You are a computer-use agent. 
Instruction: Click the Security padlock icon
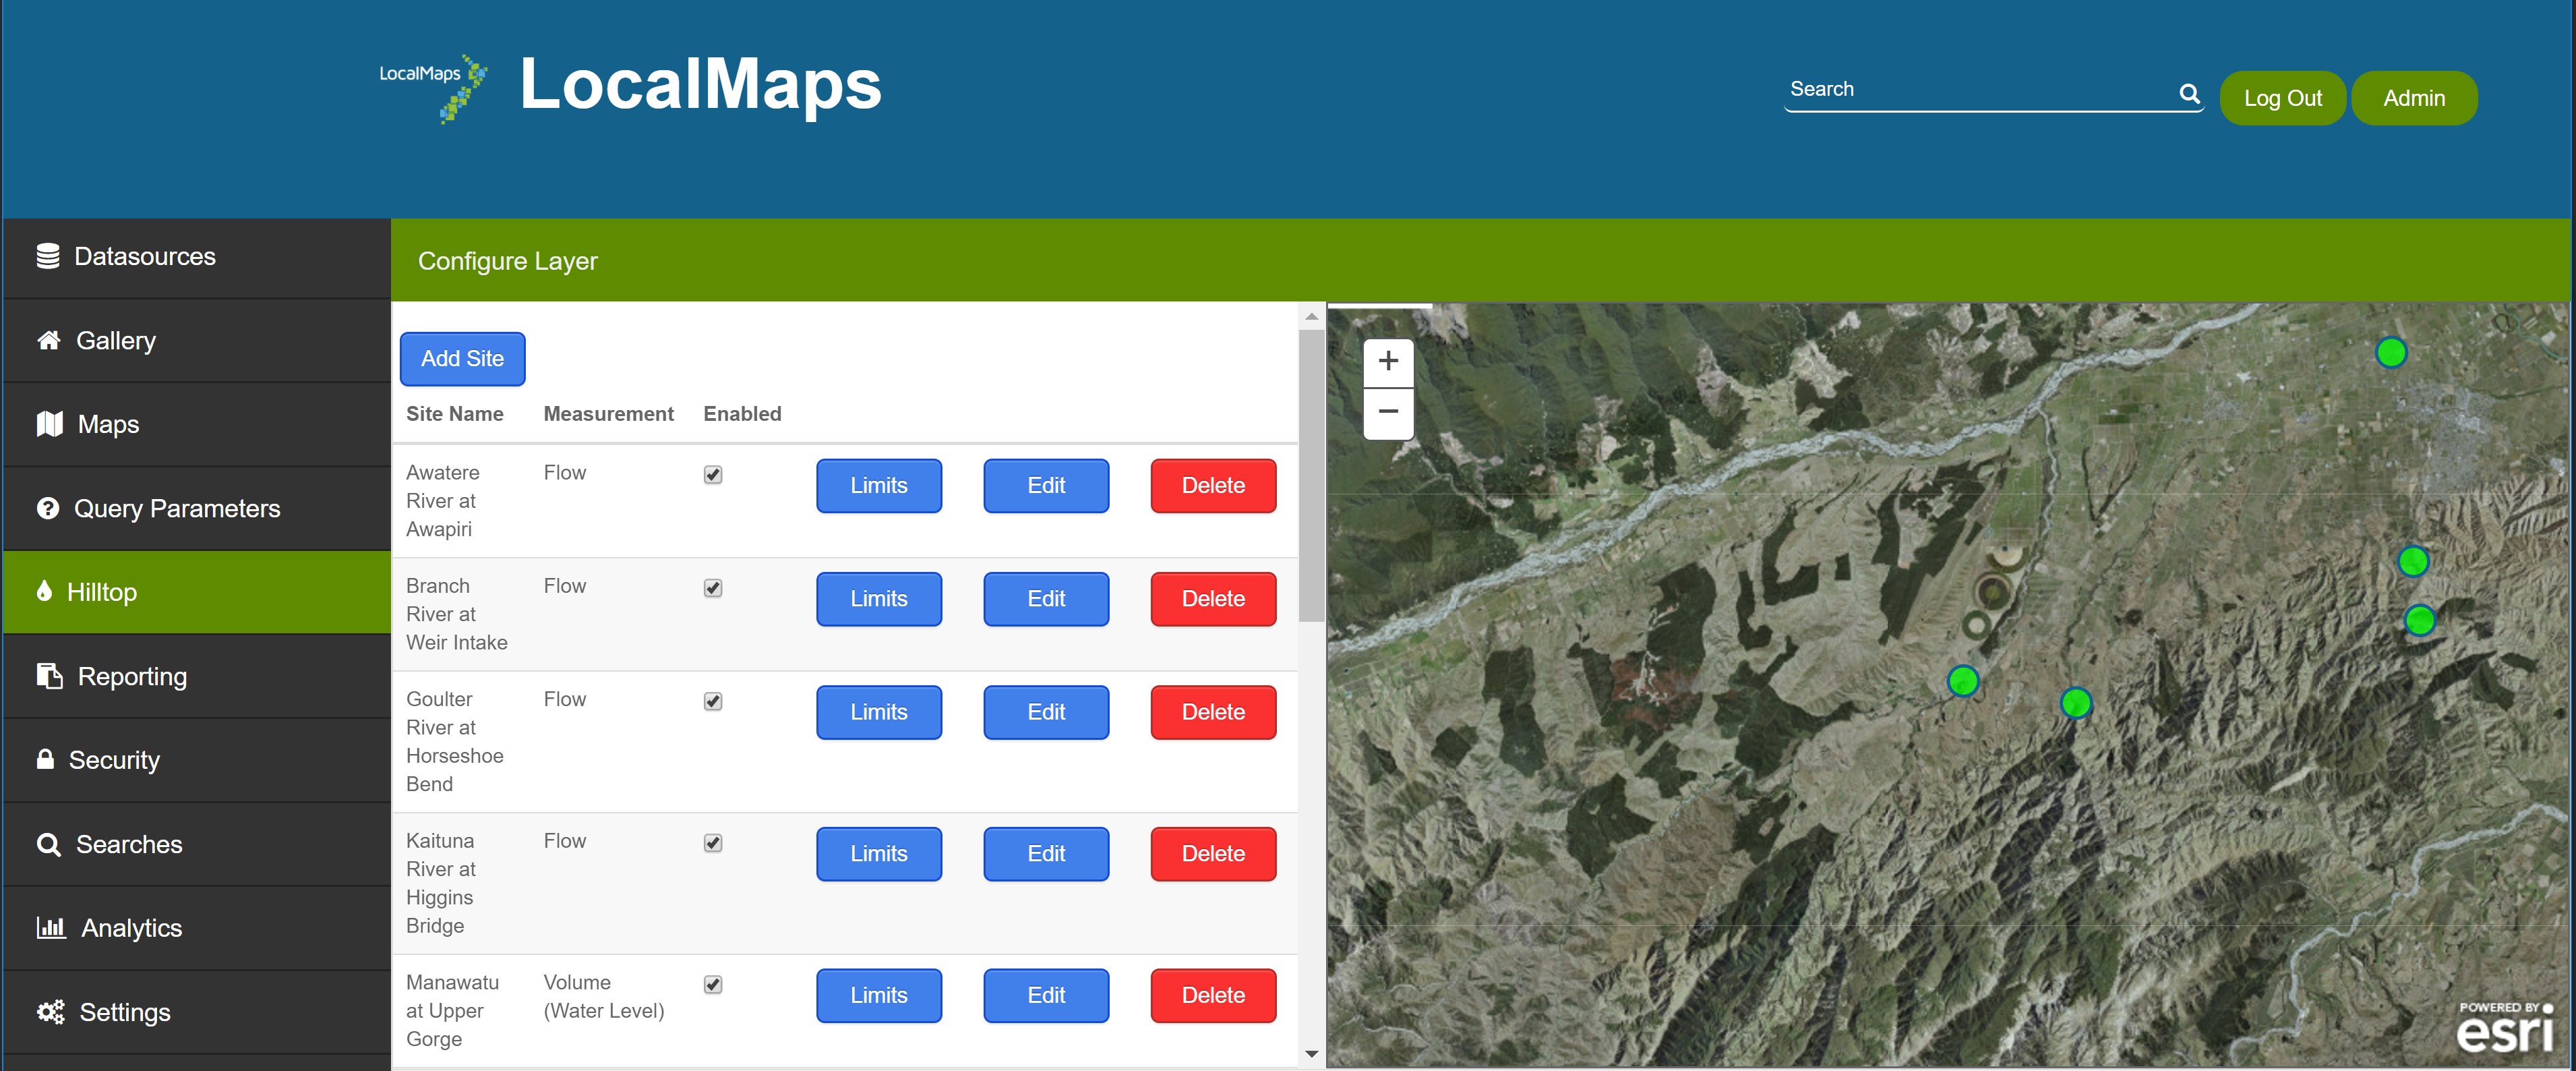45,759
